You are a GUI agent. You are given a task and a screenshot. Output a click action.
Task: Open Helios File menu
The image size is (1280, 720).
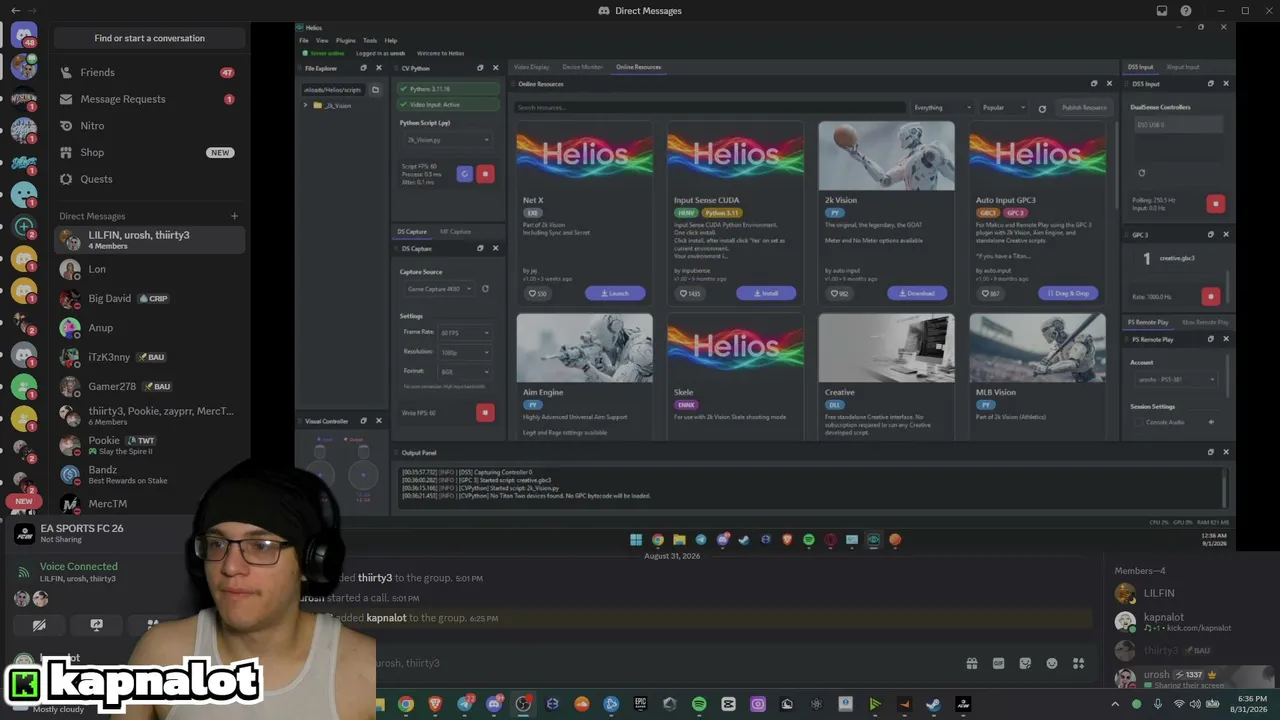(304, 41)
